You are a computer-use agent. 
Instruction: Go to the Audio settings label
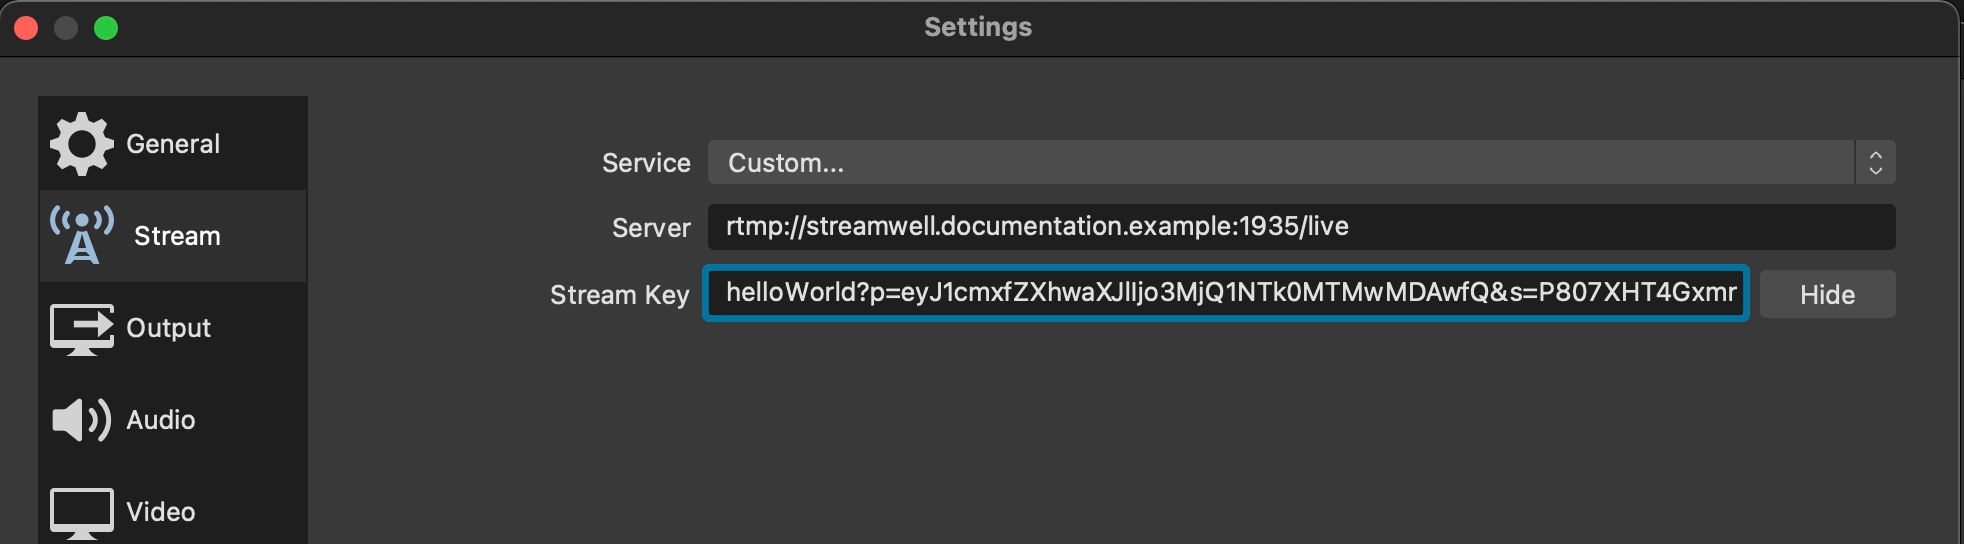(x=161, y=420)
